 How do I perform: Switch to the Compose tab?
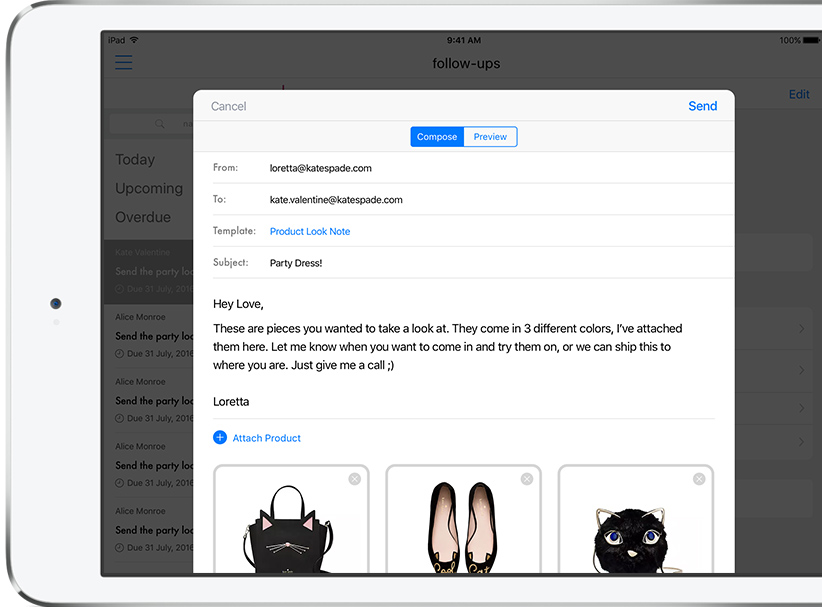[x=437, y=136]
